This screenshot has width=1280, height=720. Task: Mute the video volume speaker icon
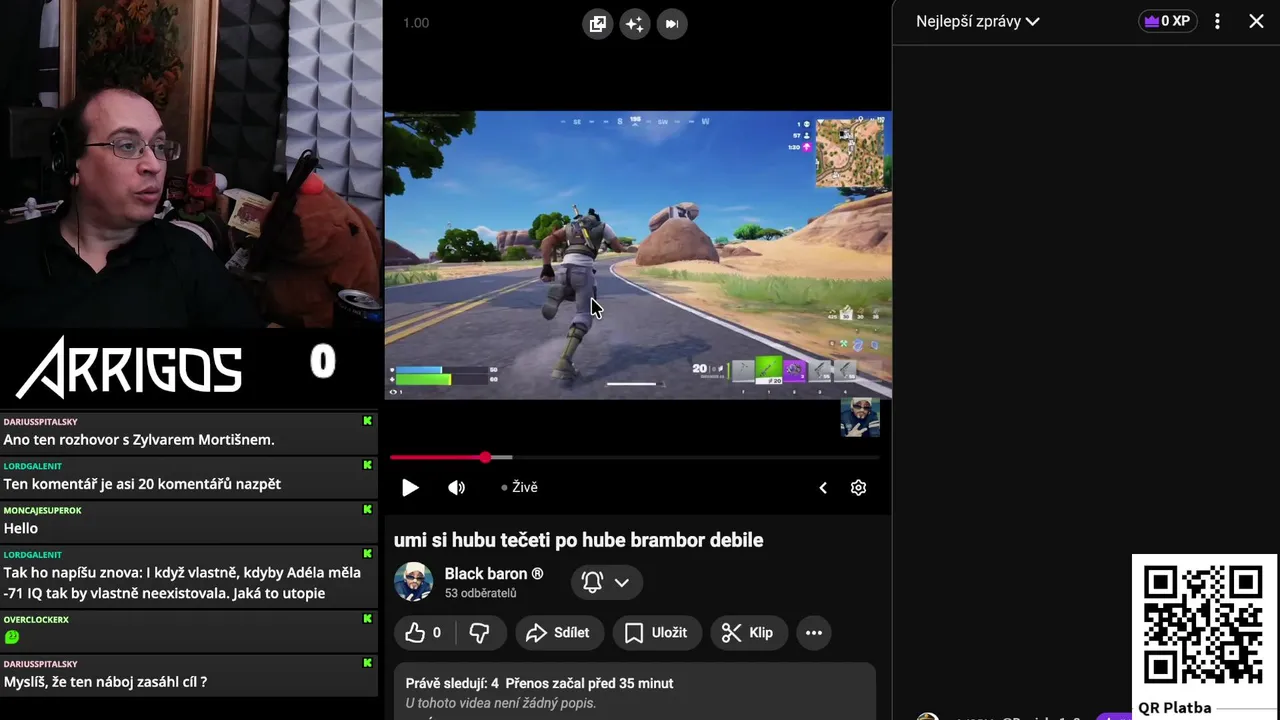tap(456, 488)
